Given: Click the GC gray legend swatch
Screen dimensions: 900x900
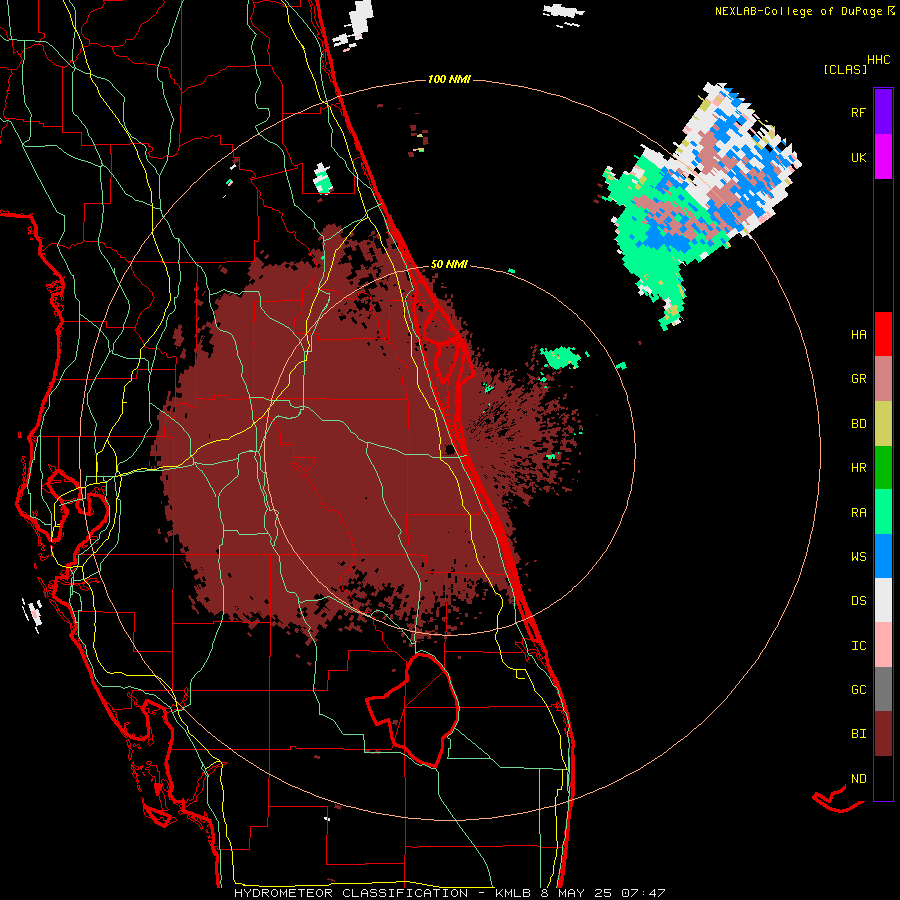Looking at the screenshot, I should click(883, 689).
